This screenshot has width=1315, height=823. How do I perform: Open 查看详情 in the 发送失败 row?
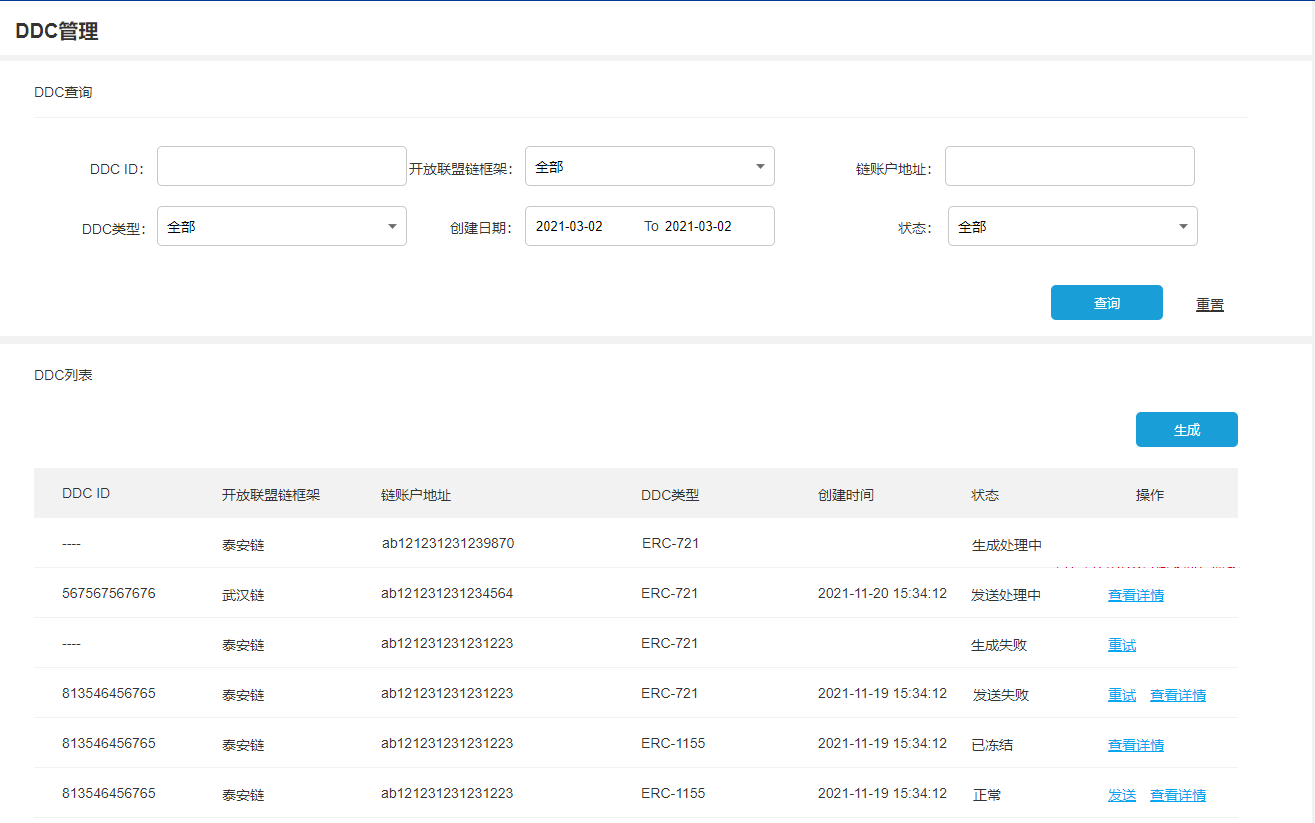tap(1178, 695)
